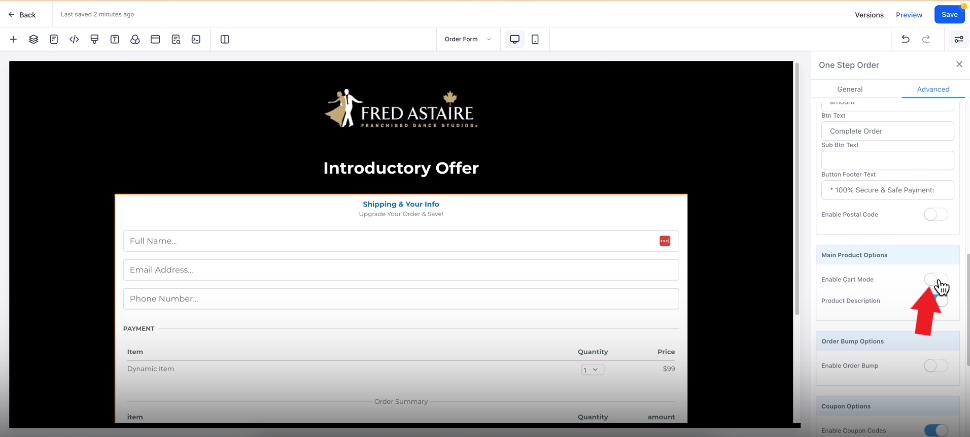
Task: Open the SEO document search icon
Action: point(176,40)
